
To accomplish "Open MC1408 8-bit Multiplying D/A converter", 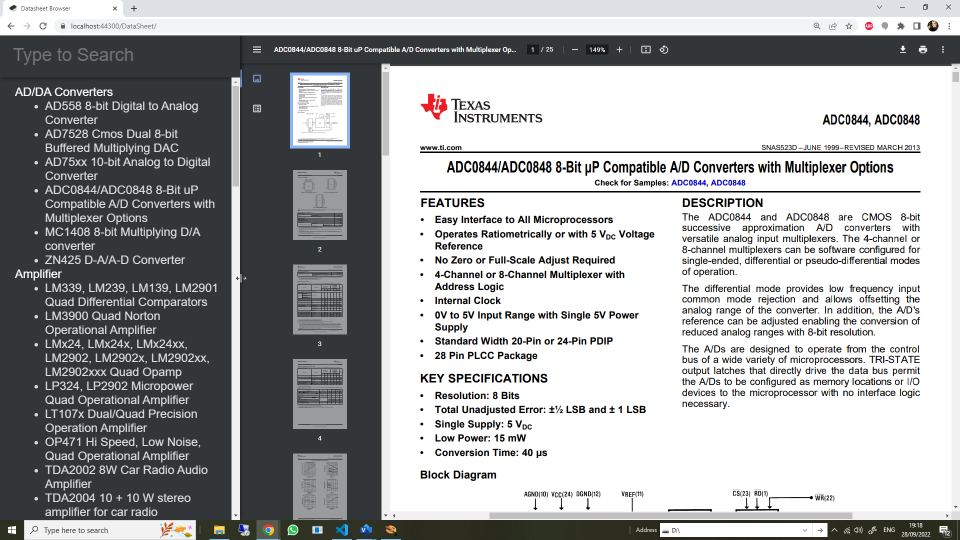I will (122, 239).
